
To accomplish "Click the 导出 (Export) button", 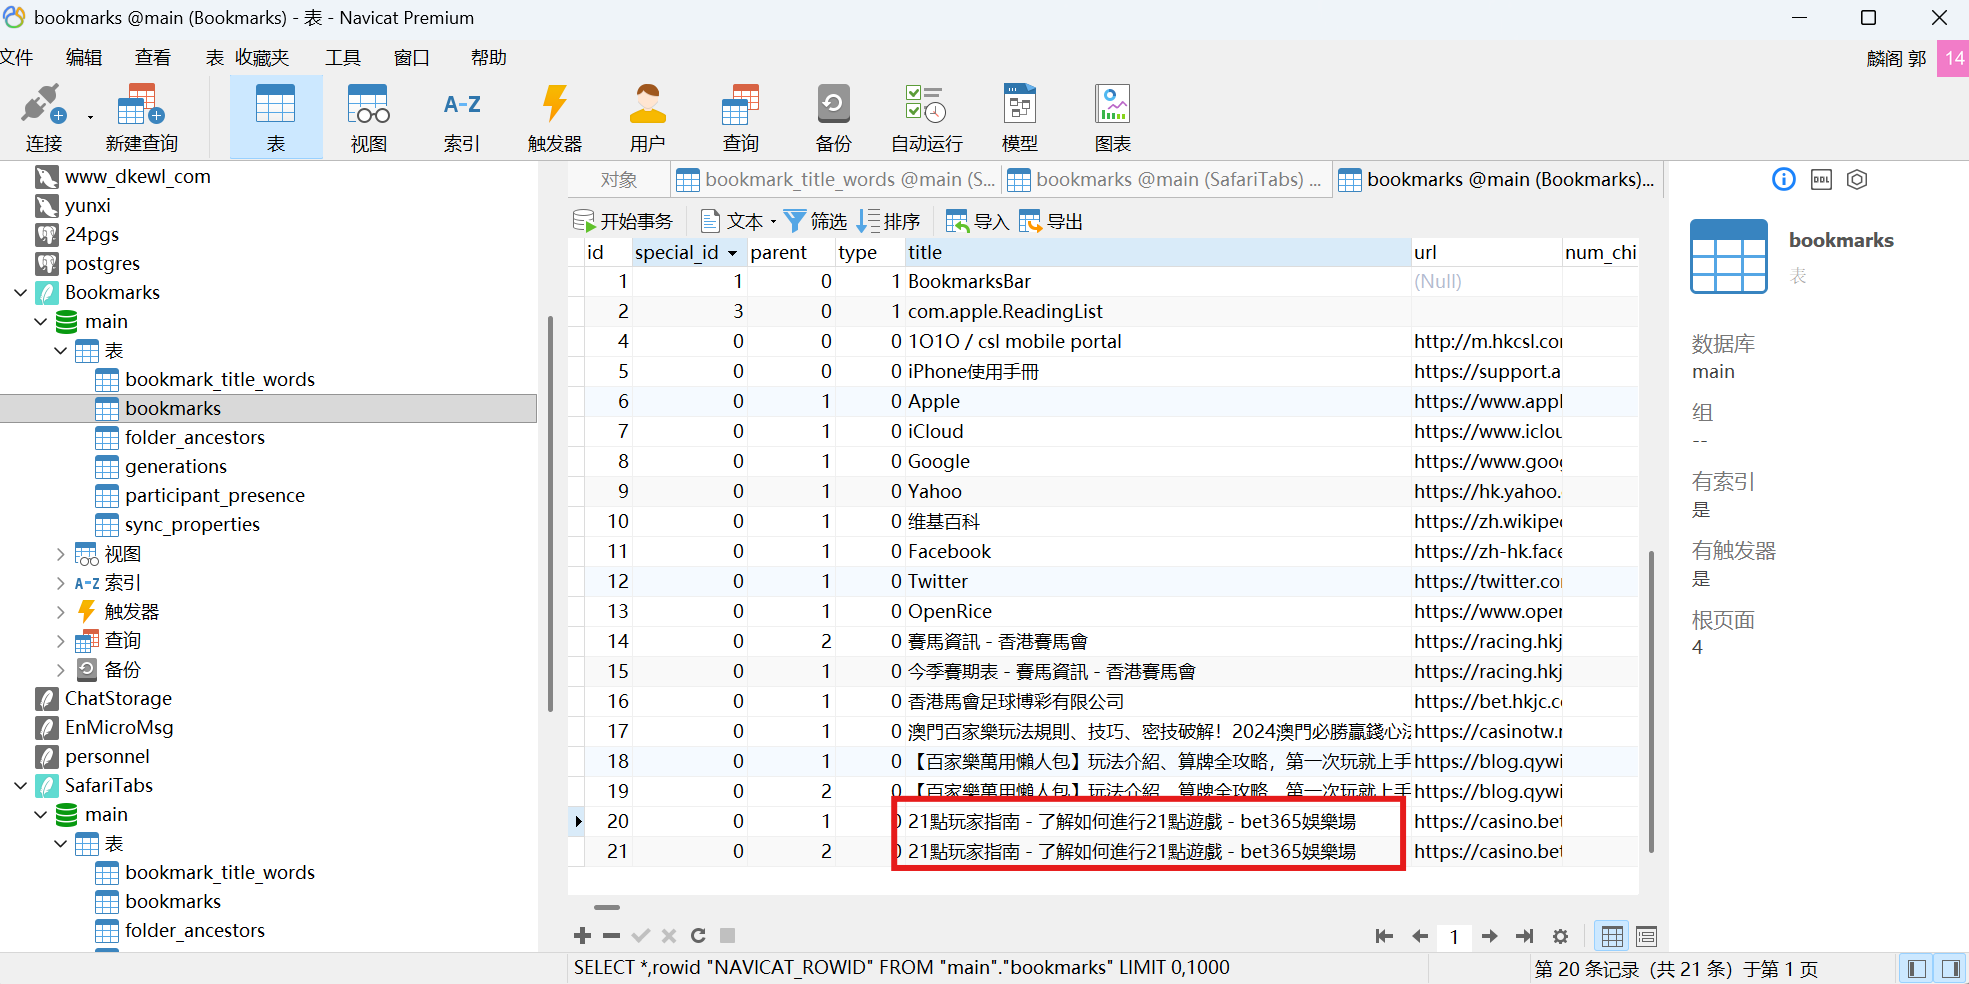I will pyautogui.click(x=1052, y=222).
